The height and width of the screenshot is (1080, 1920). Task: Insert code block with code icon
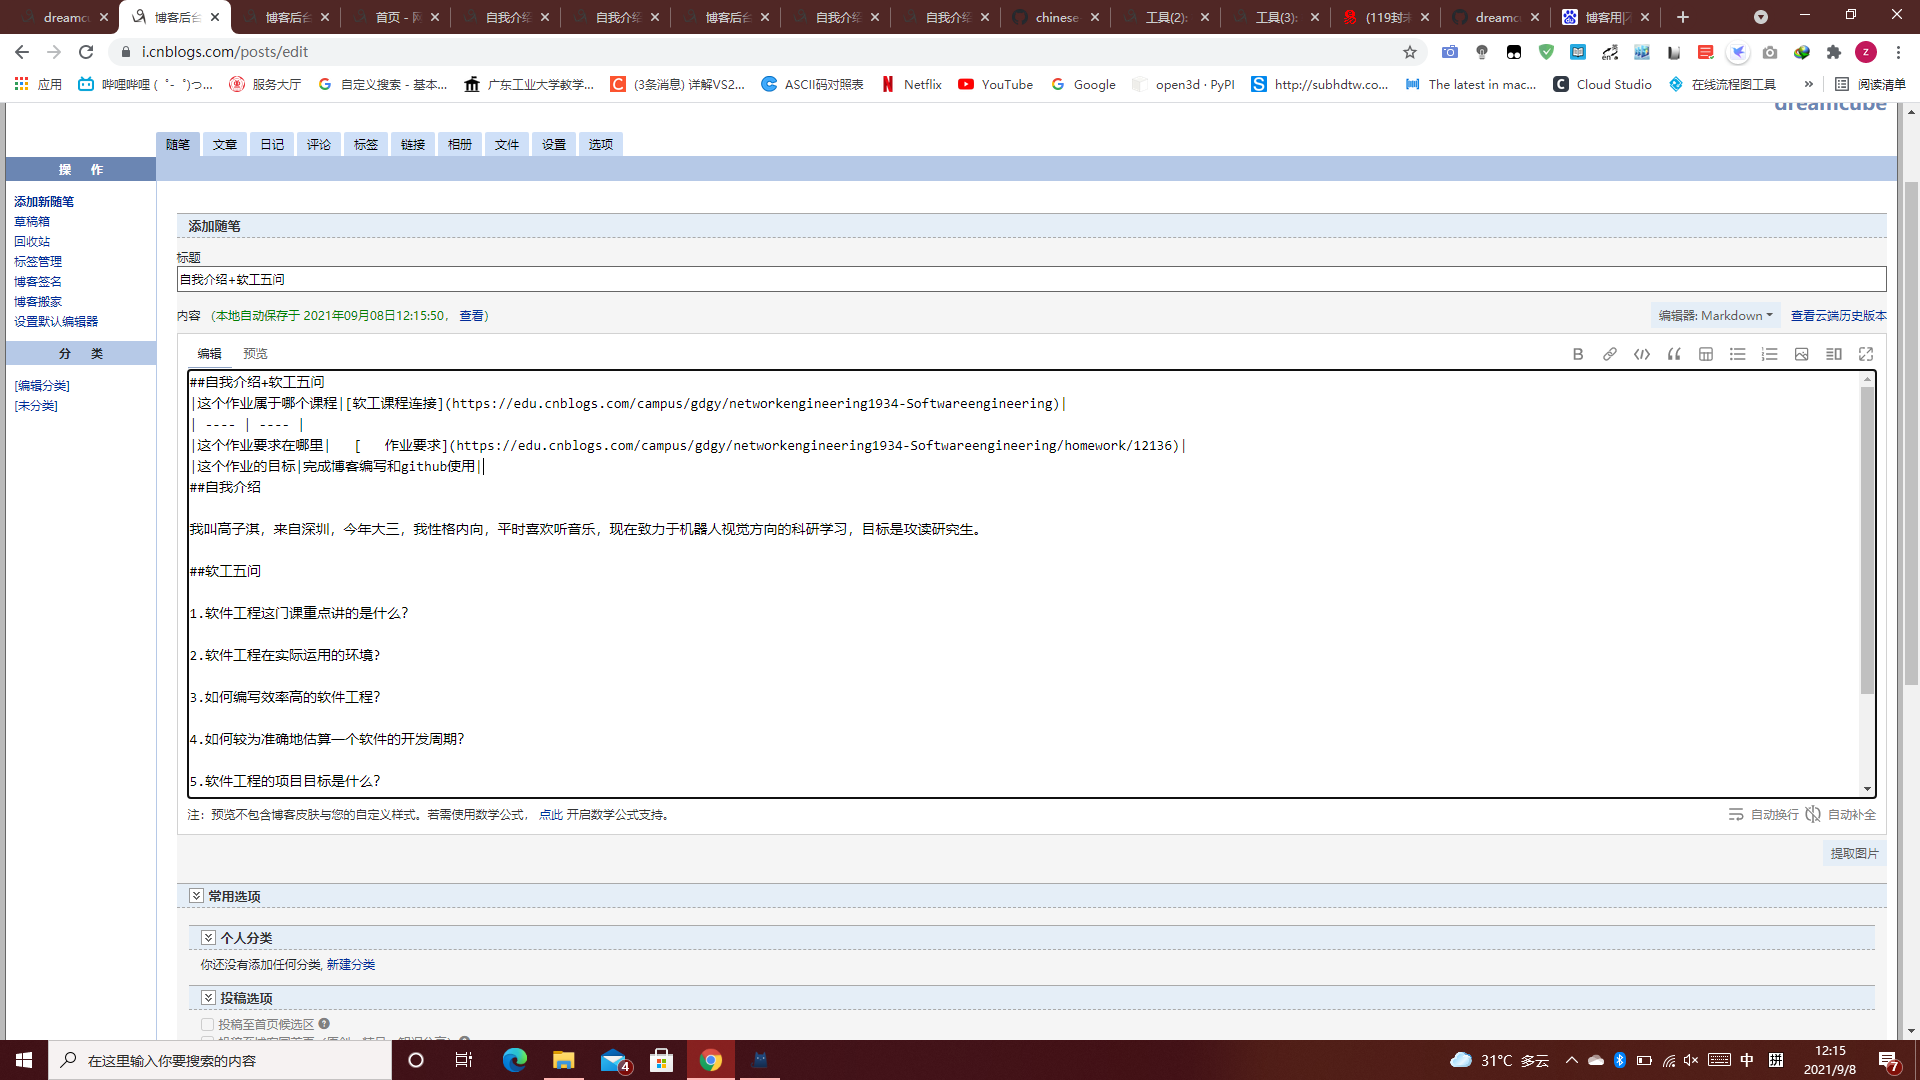(1642, 354)
